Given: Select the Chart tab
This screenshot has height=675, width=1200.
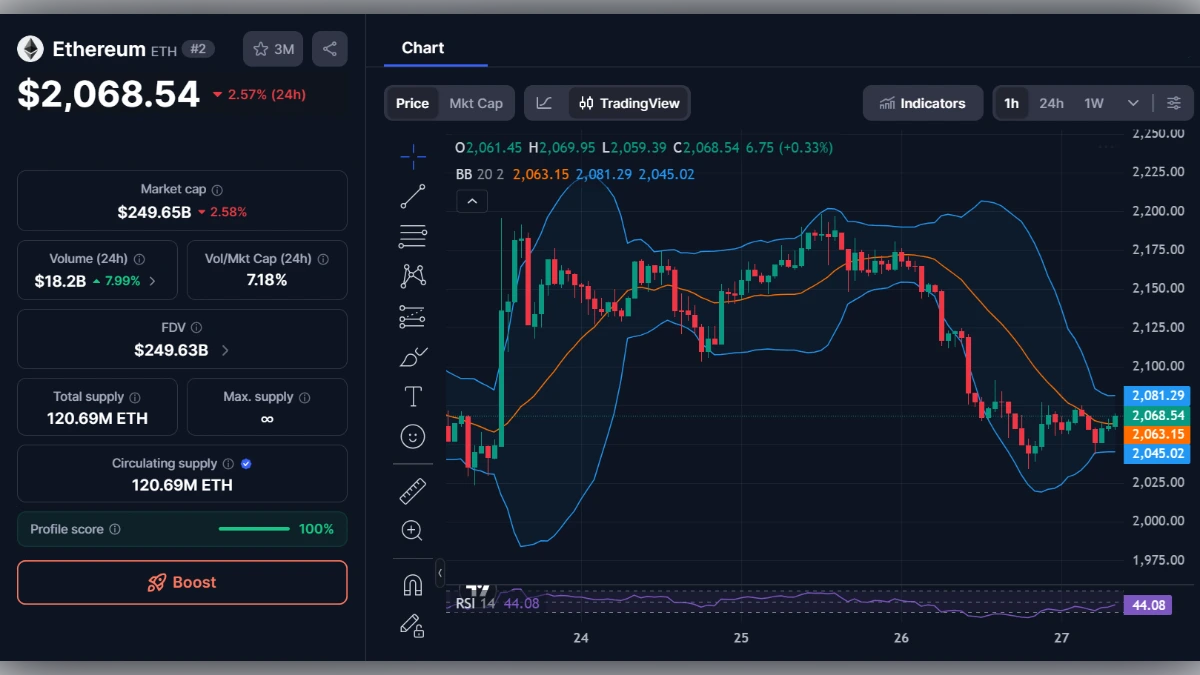Looking at the screenshot, I should pyautogui.click(x=422, y=47).
